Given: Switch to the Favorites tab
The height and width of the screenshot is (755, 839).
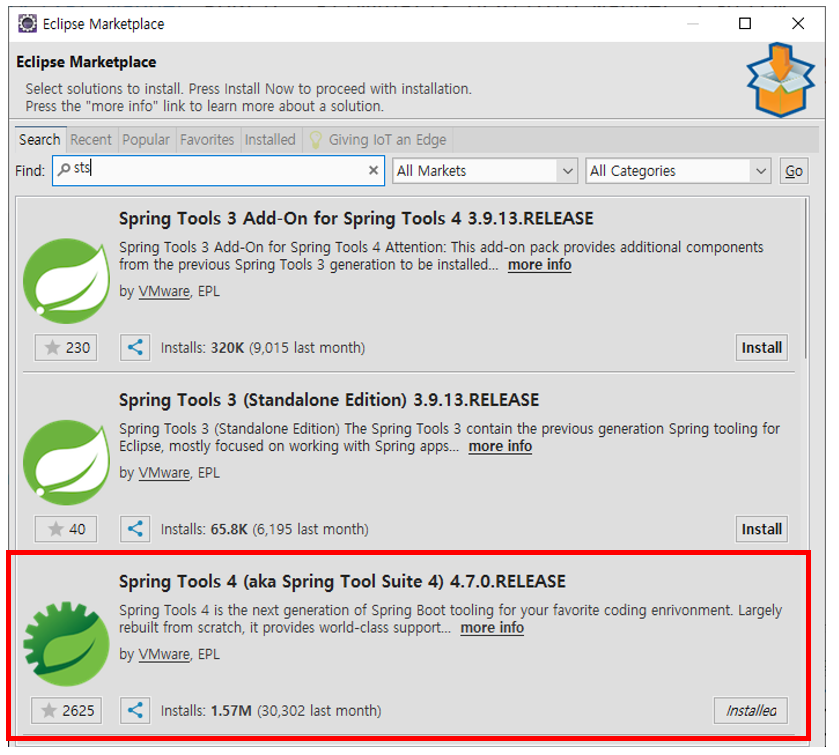Looking at the screenshot, I should 207,140.
